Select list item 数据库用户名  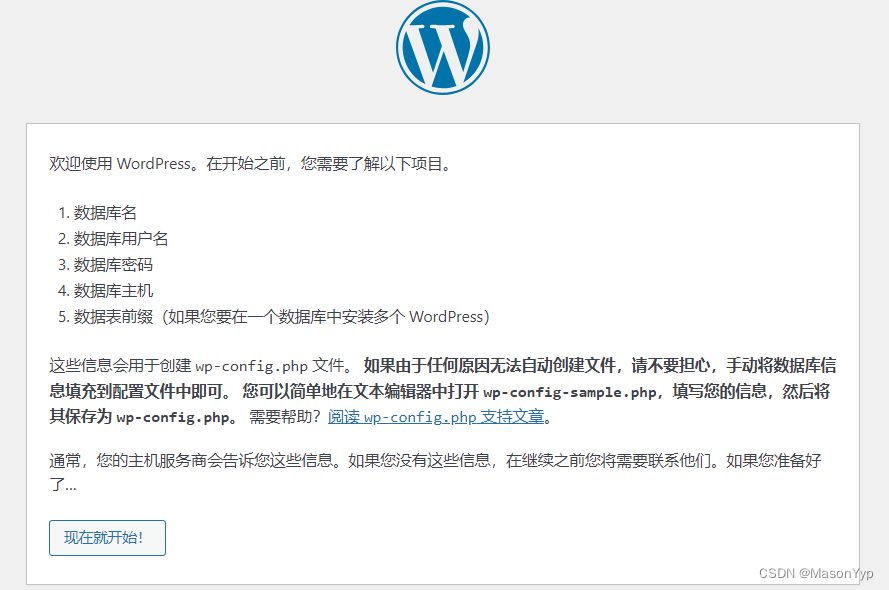[x=121, y=239]
